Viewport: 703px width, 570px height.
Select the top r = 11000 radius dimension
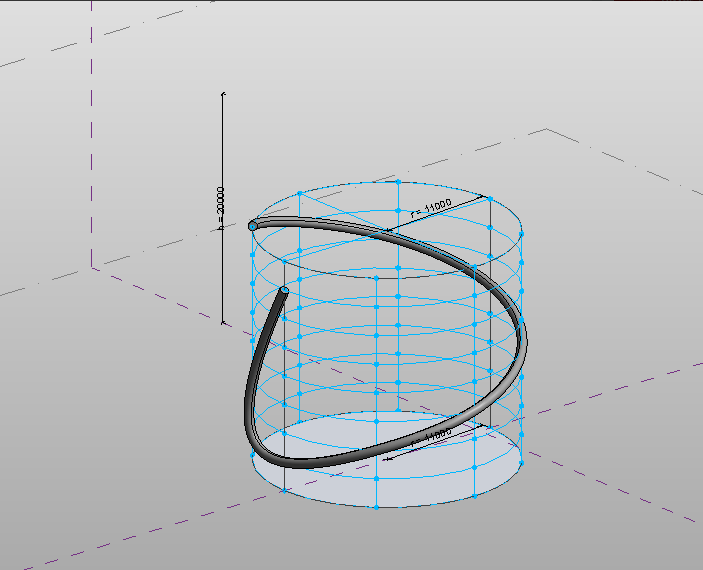click(x=432, y=207)
